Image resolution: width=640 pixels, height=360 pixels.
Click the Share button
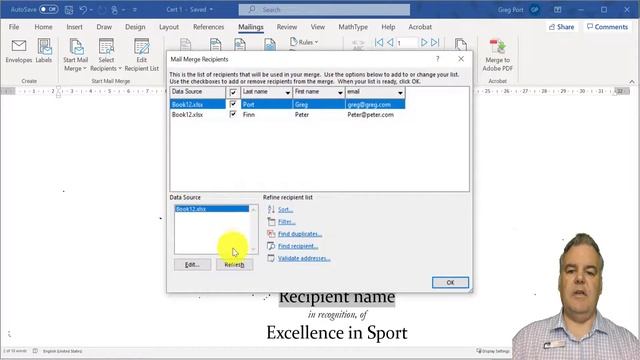click(x=562, y=27)
